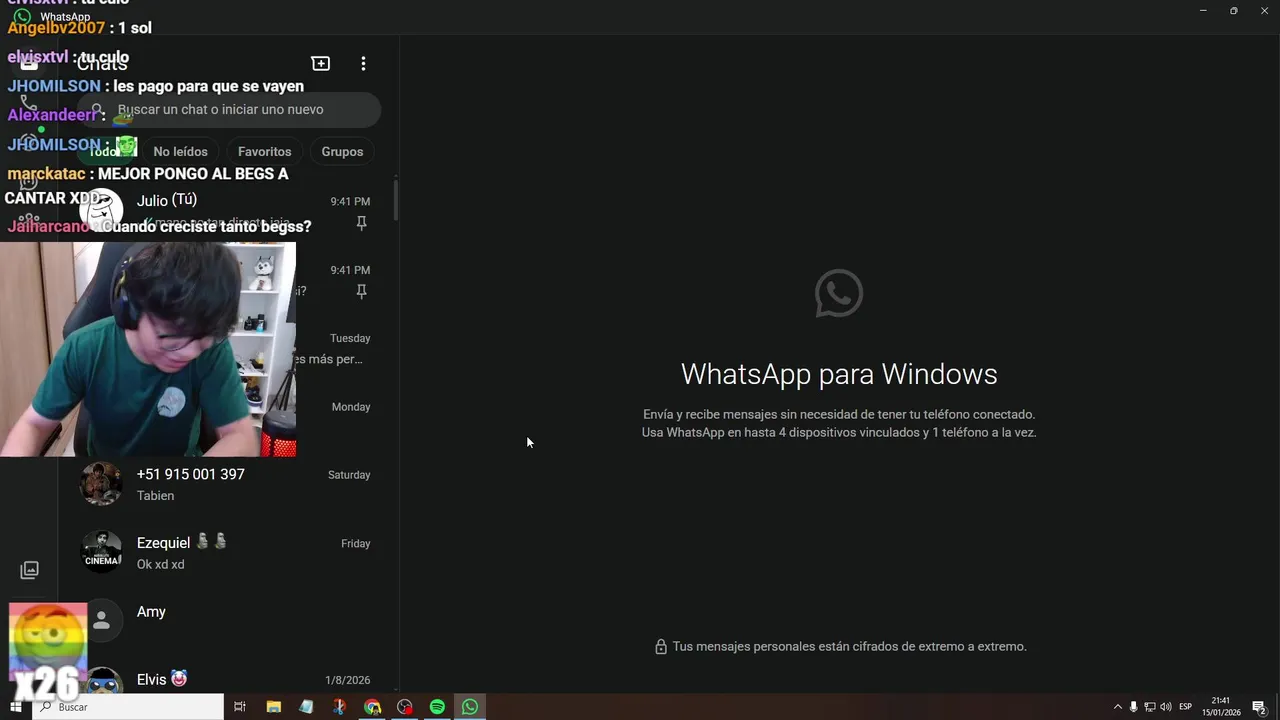Click the chat list scrollbar
The image size is (1280, 720).
tap(395, 200)
